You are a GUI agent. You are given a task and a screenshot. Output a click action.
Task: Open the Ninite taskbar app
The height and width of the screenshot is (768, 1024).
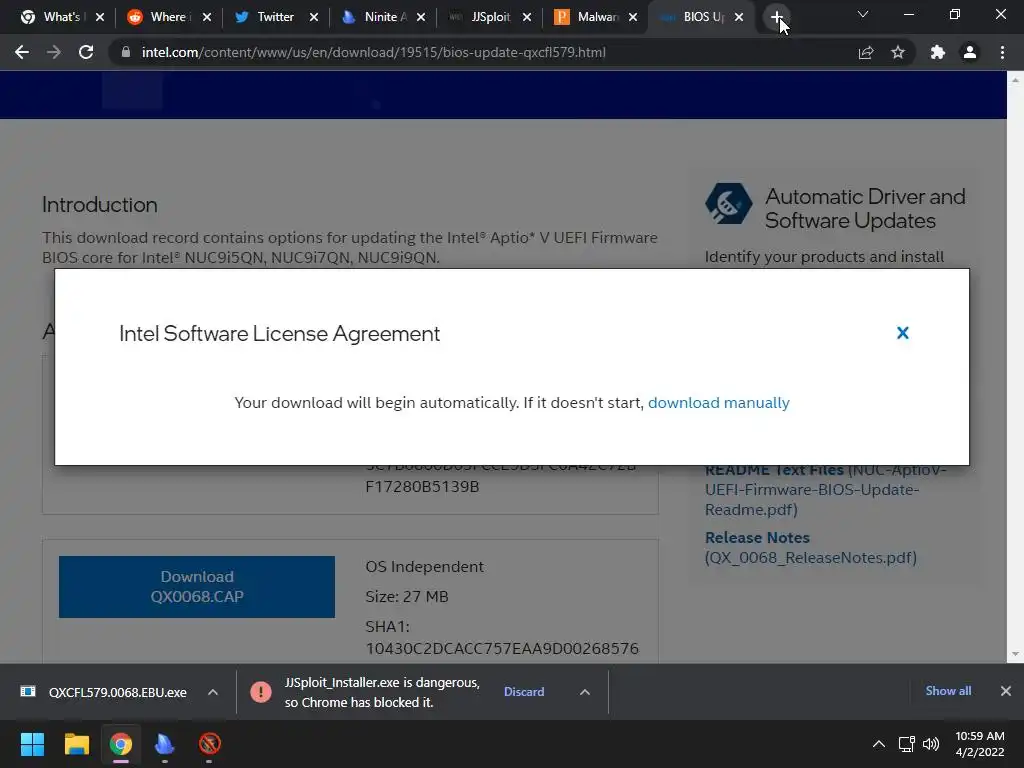165,744
